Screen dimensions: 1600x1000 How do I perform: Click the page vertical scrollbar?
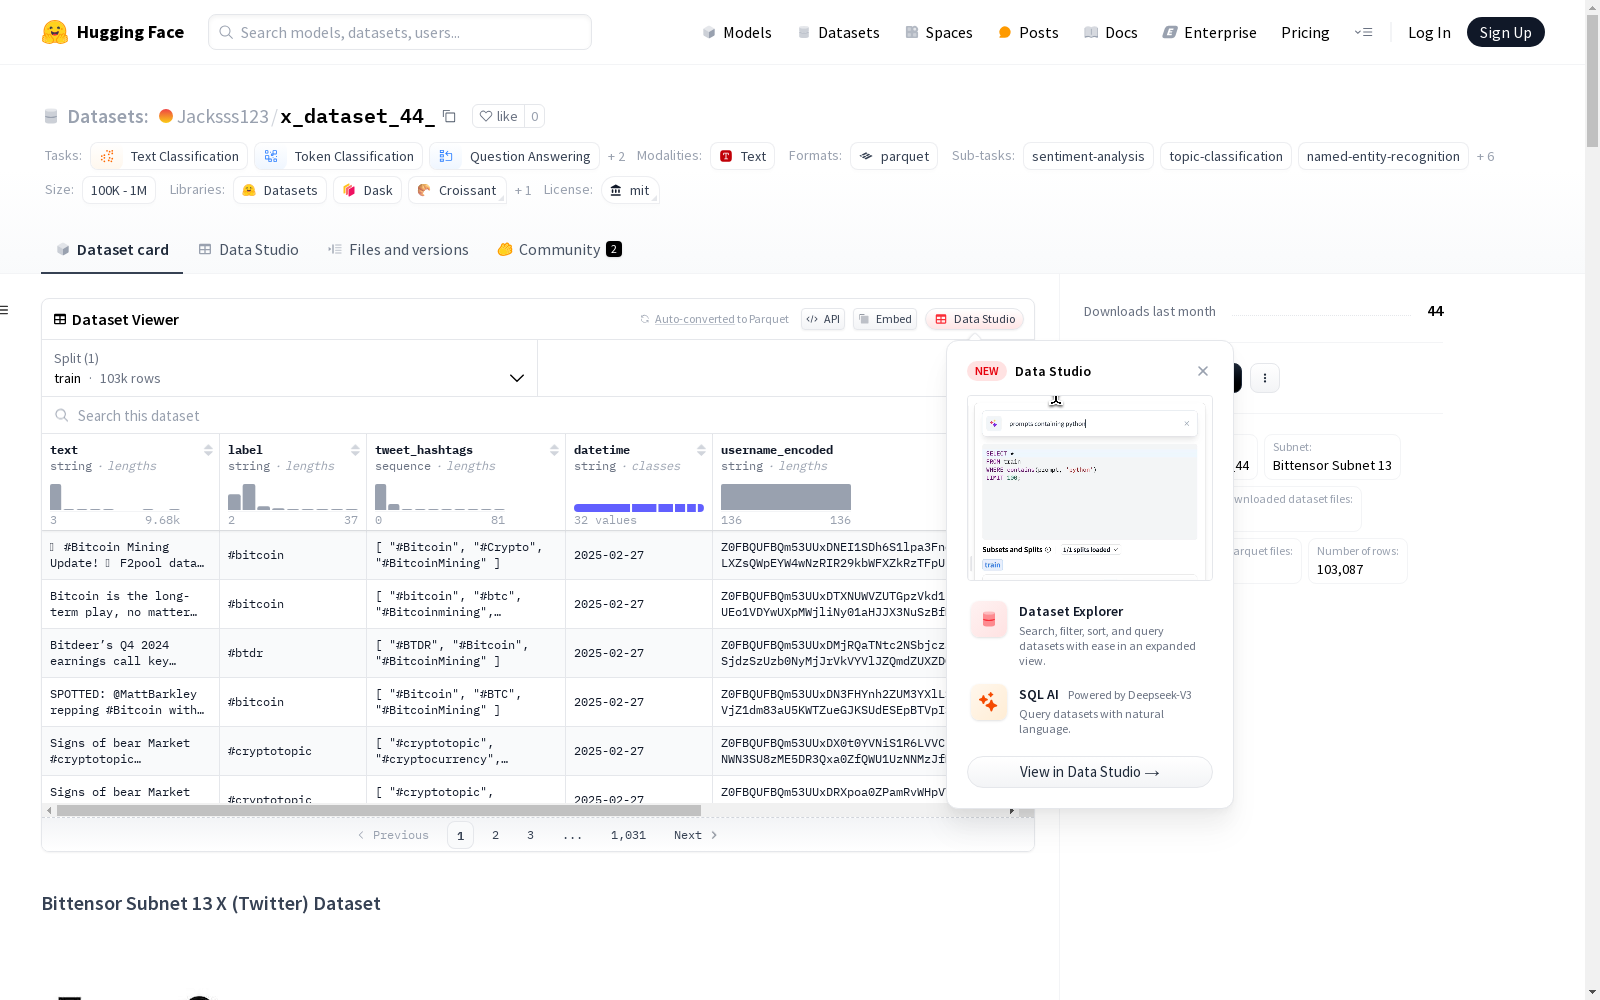(1592, 80)
